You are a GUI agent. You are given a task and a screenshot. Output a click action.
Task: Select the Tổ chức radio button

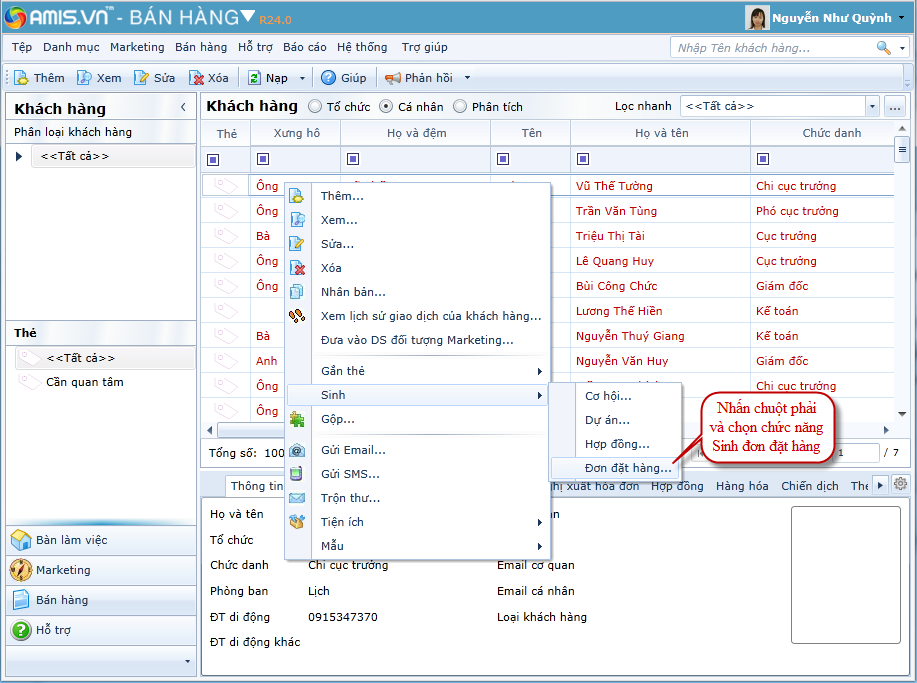[315, 107]
